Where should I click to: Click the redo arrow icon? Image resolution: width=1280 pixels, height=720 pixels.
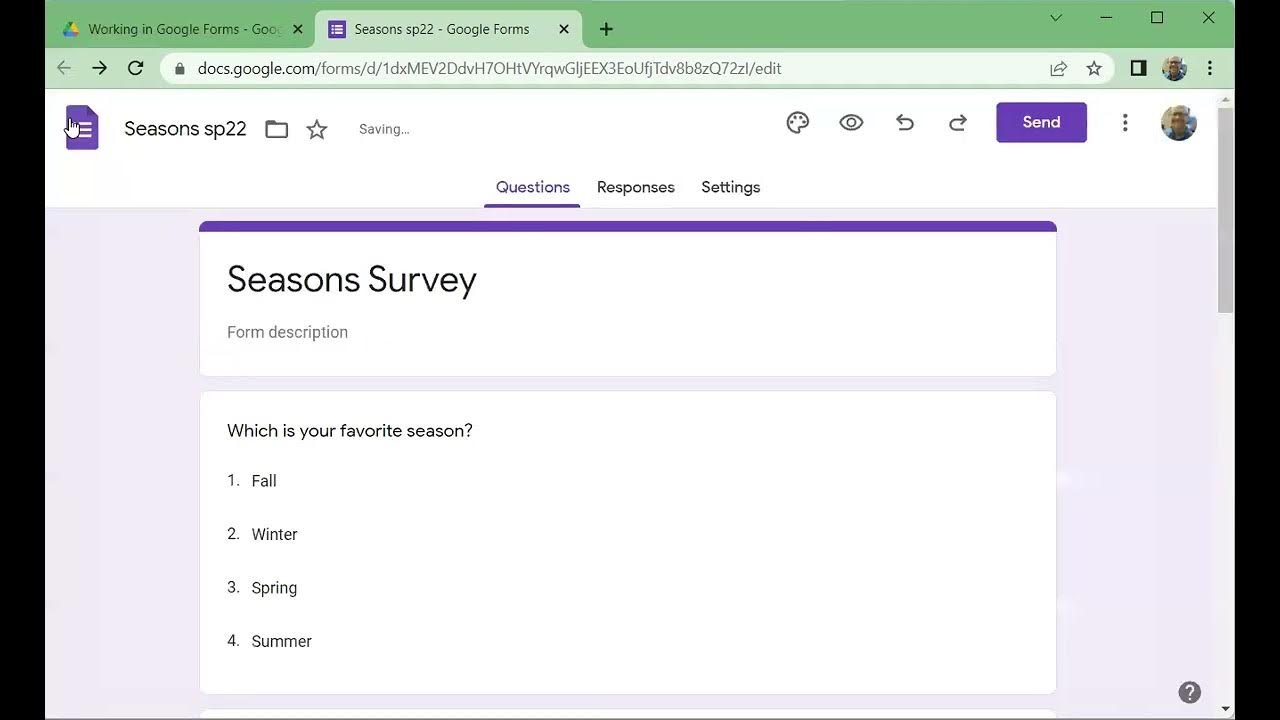tap(958, 123)
